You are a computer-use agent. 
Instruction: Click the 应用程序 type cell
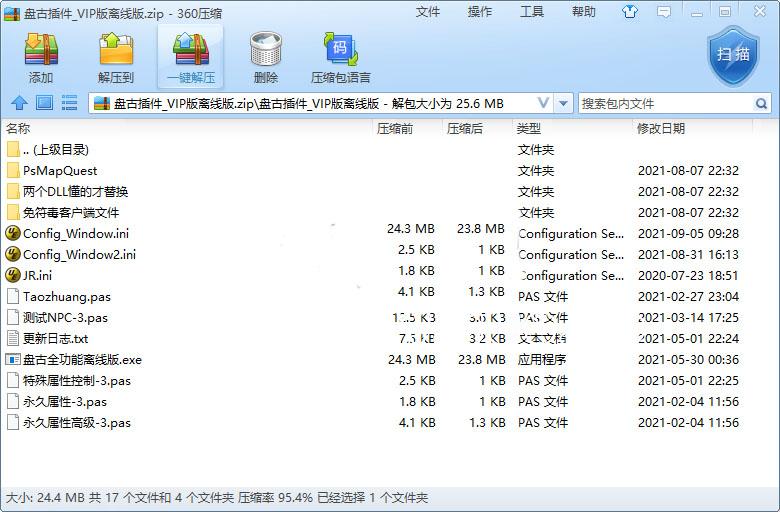coord(542,360)
